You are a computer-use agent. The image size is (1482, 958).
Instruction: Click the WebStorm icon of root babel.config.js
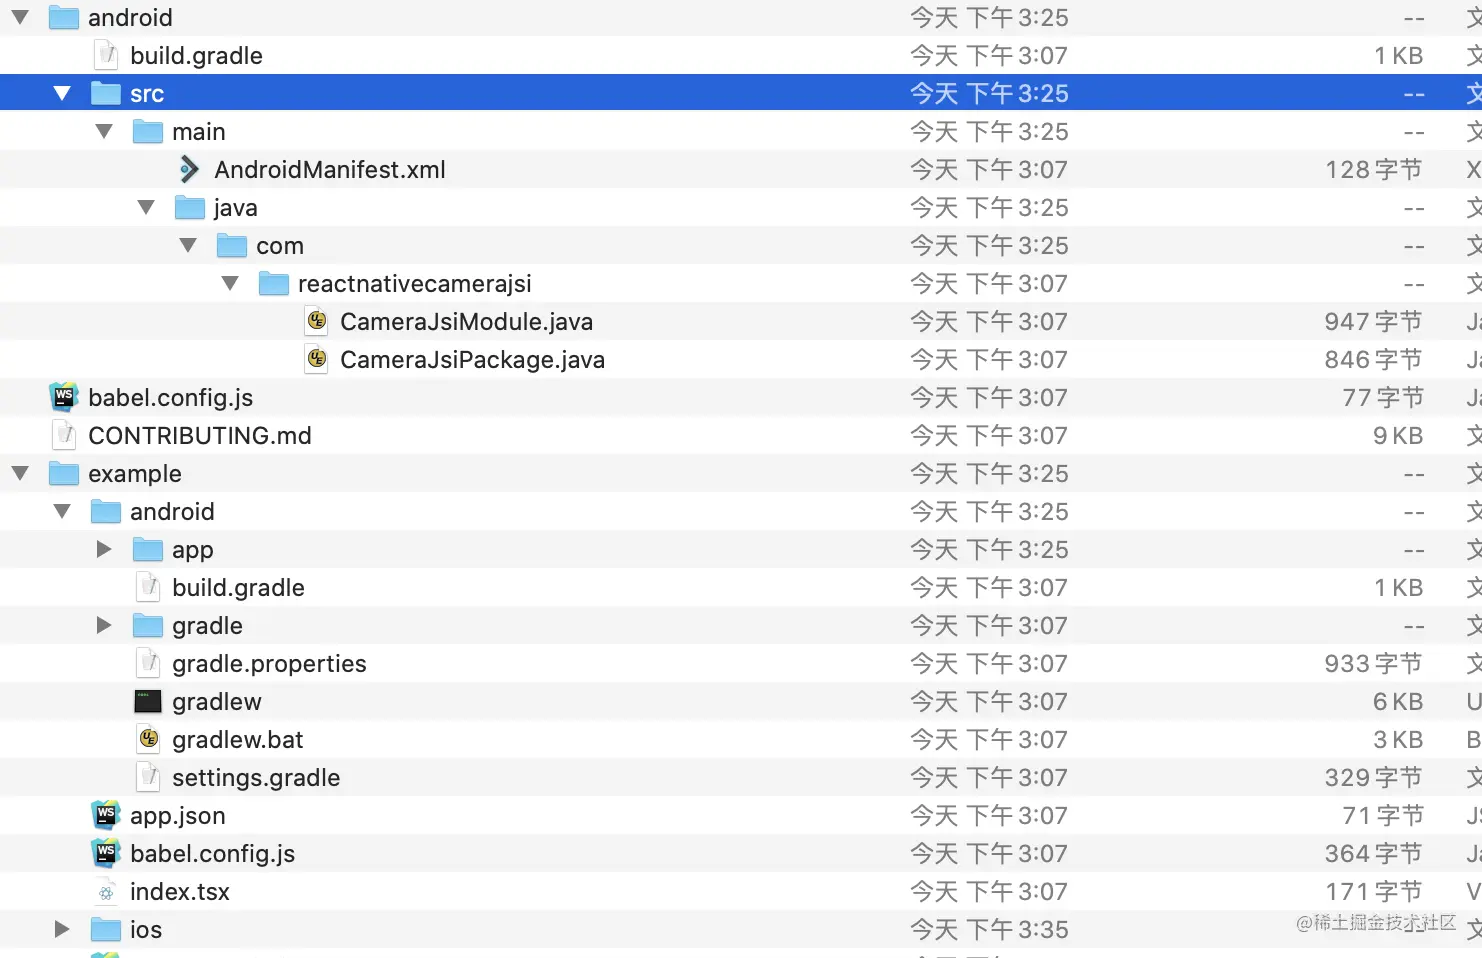click(x=64, y=397)
